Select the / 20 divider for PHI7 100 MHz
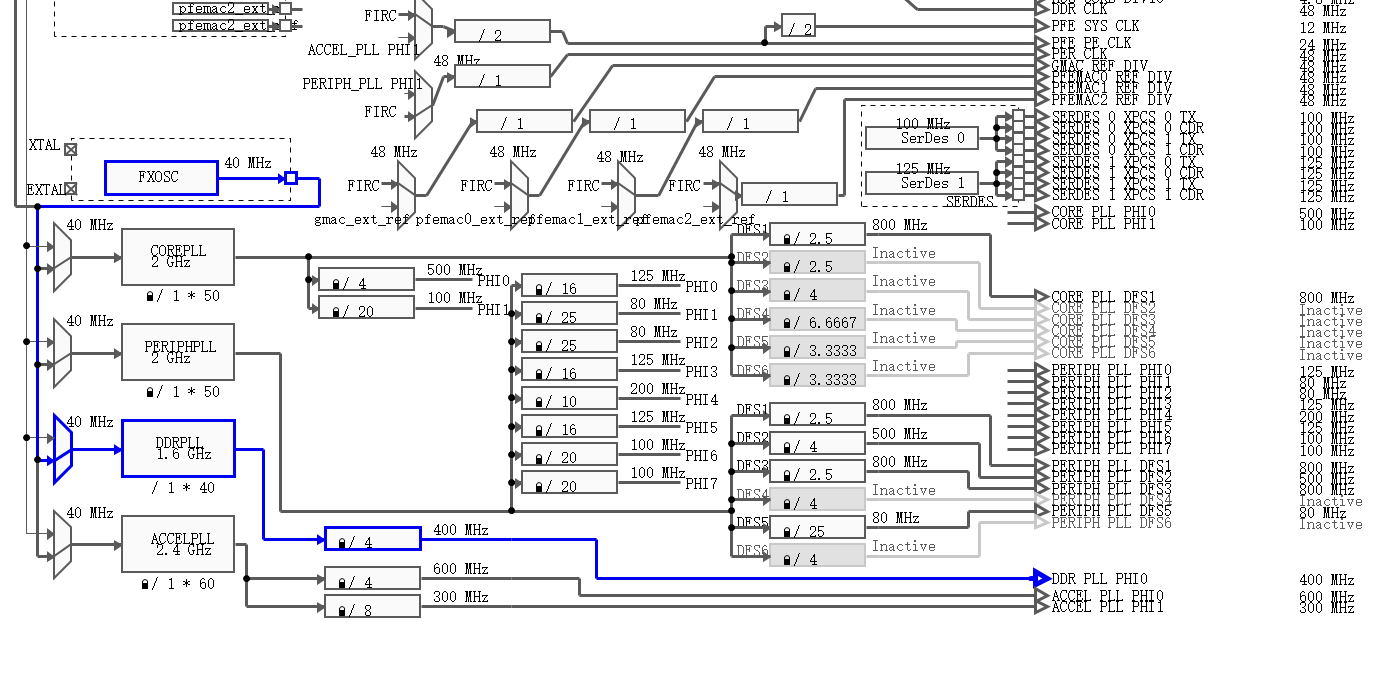 point(569,482)
